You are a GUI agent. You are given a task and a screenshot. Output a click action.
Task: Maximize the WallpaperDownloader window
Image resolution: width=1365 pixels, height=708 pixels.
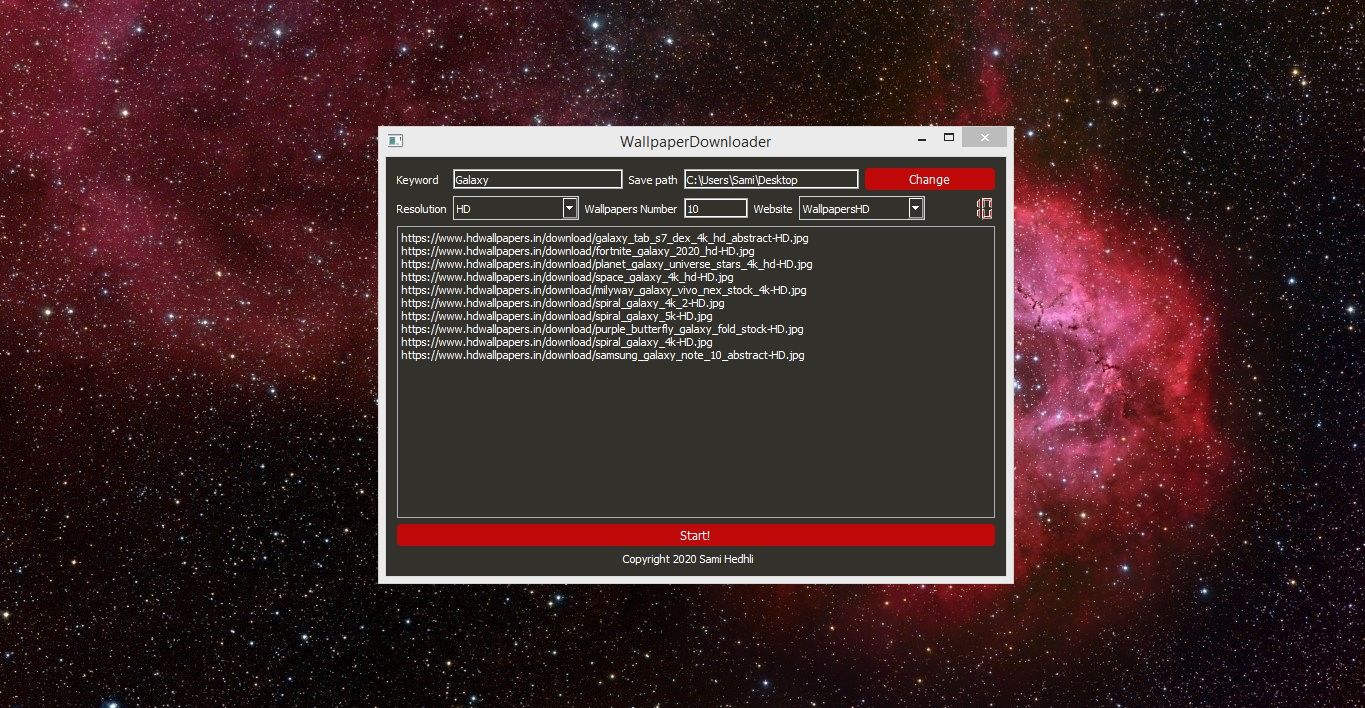949,137
